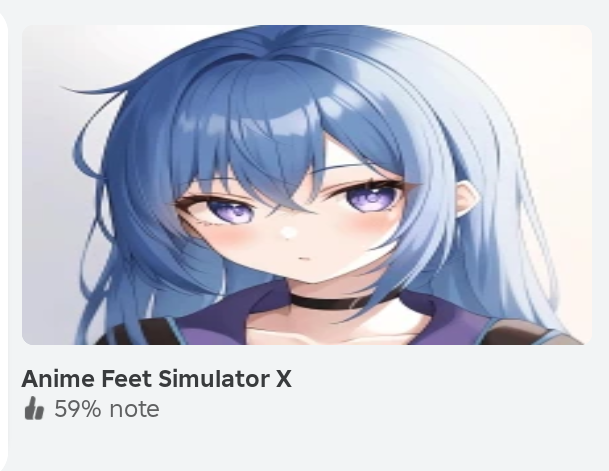Image resolution: width=609 pixels, height=471 pixels.
Task: Click the character's black choker in the thumbnail
Action: pos(342,301)
